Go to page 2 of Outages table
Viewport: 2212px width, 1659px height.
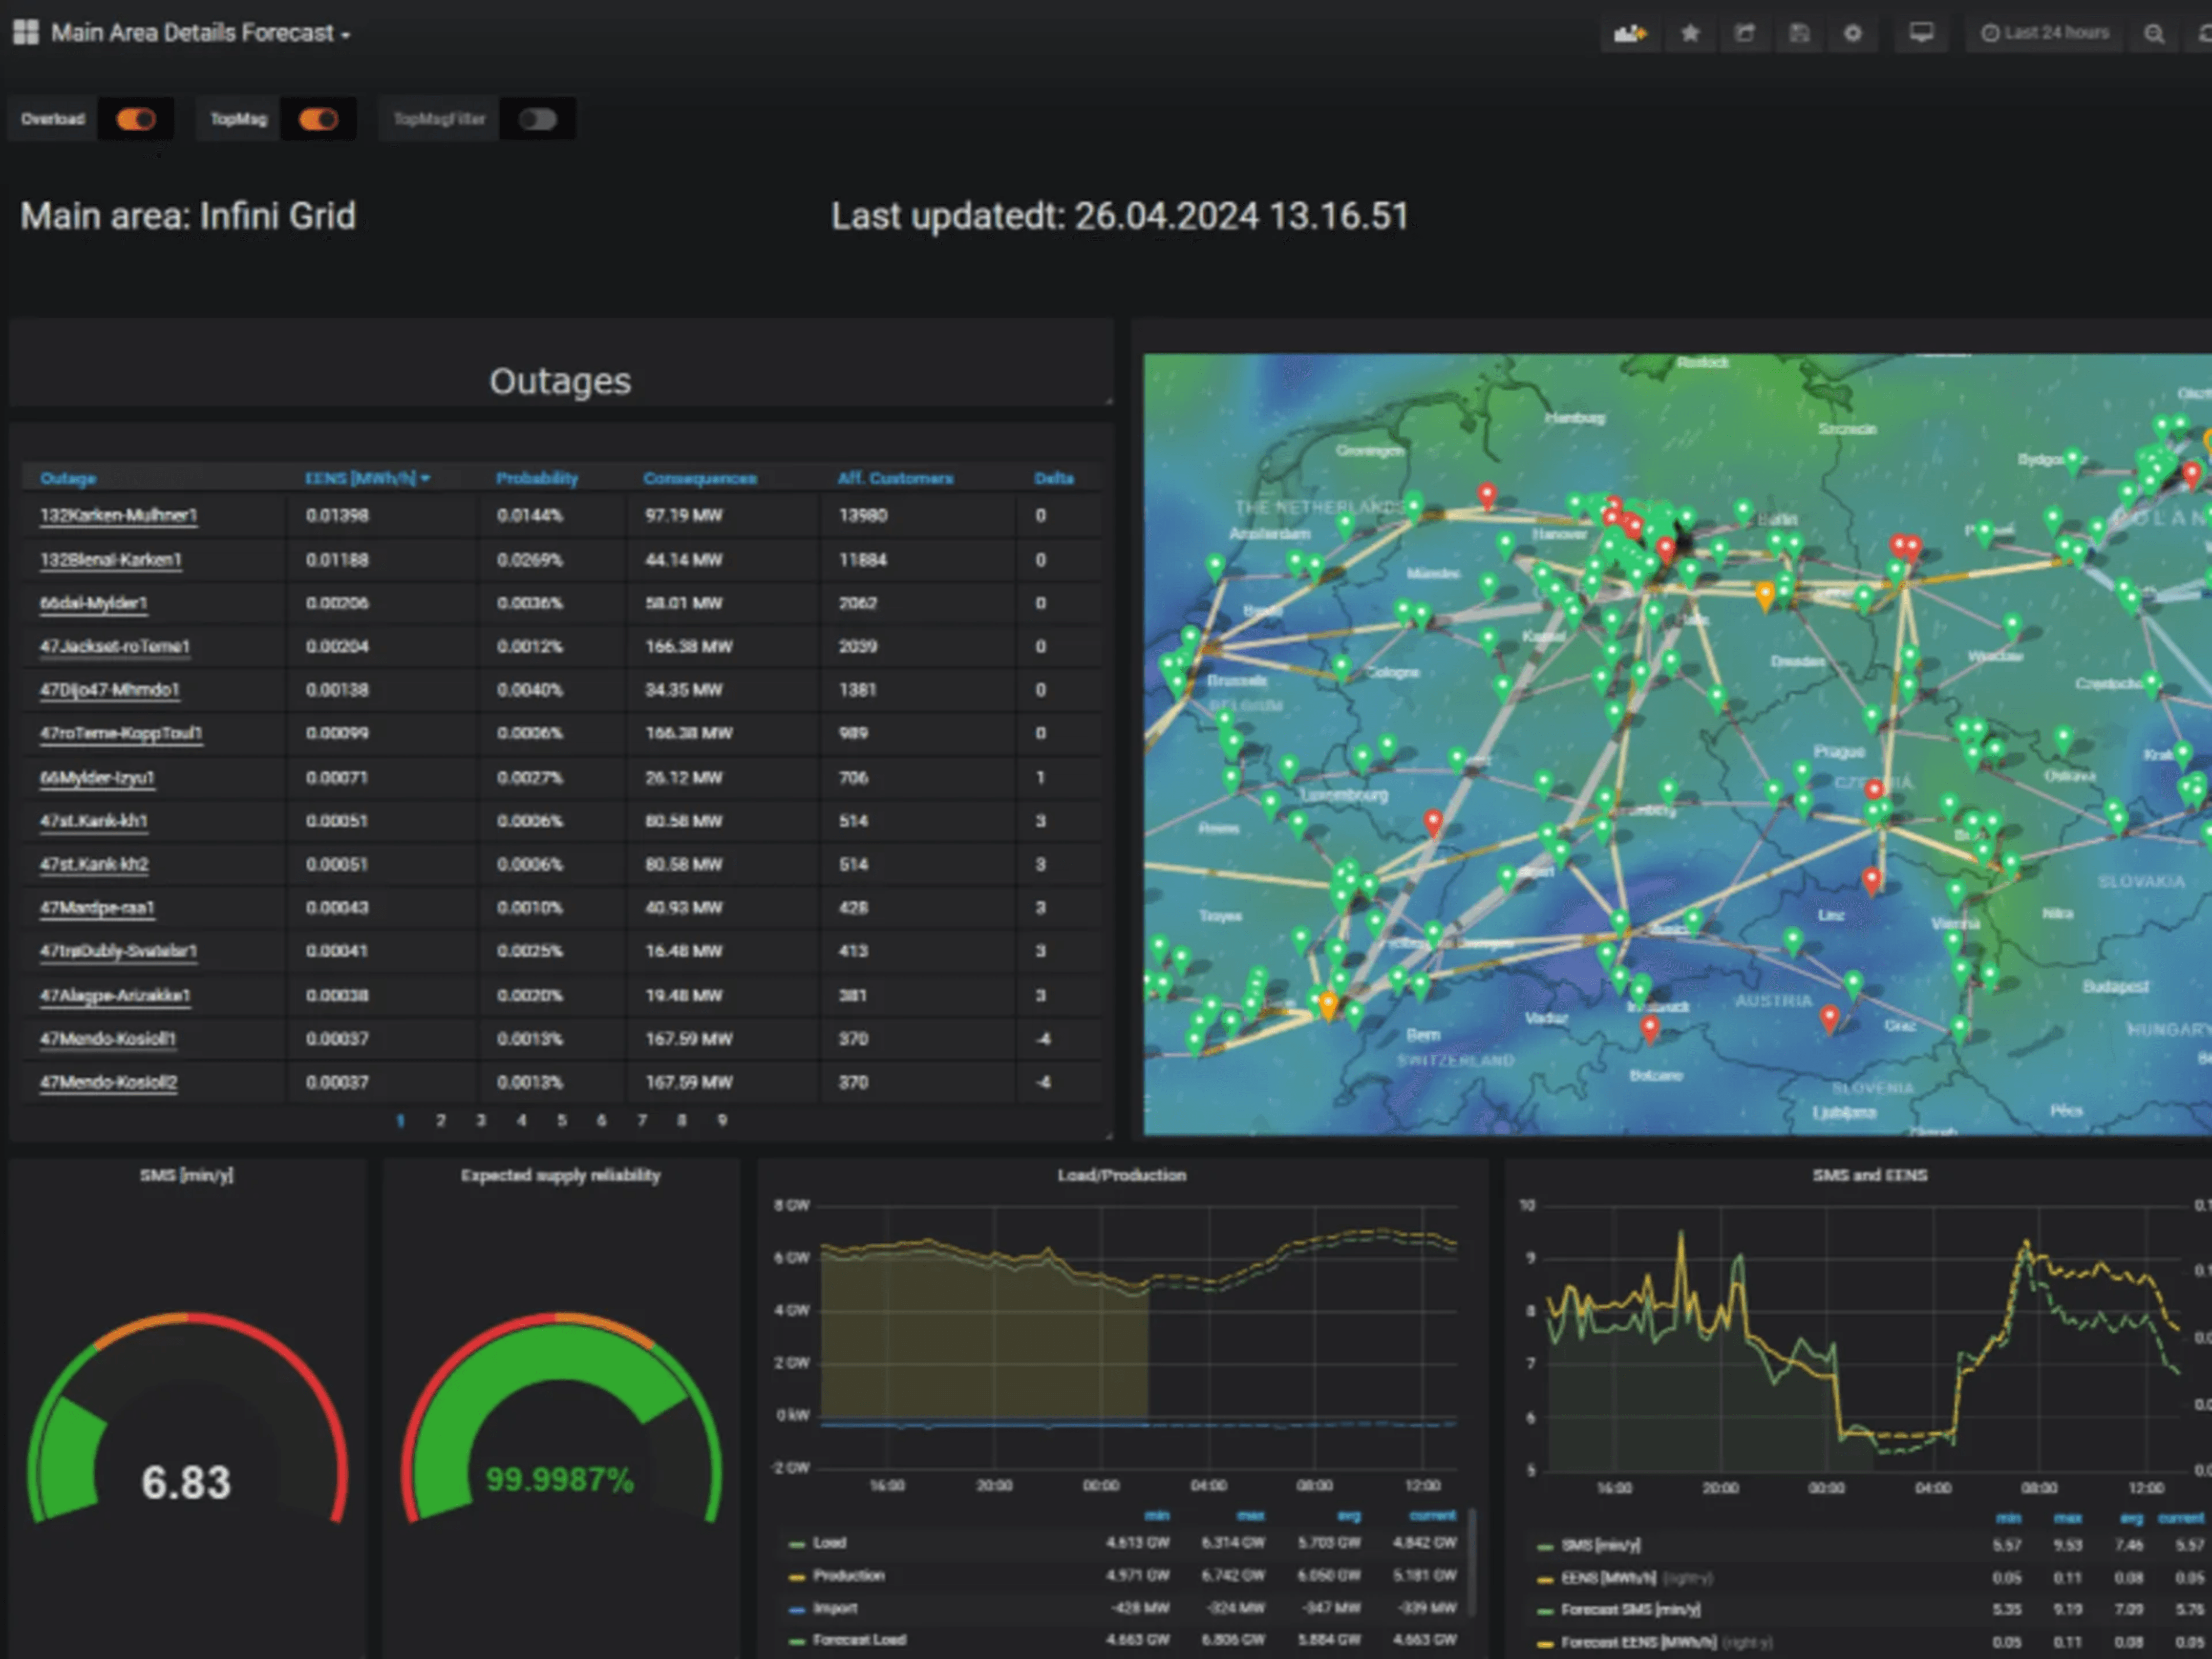(441, 1121)
